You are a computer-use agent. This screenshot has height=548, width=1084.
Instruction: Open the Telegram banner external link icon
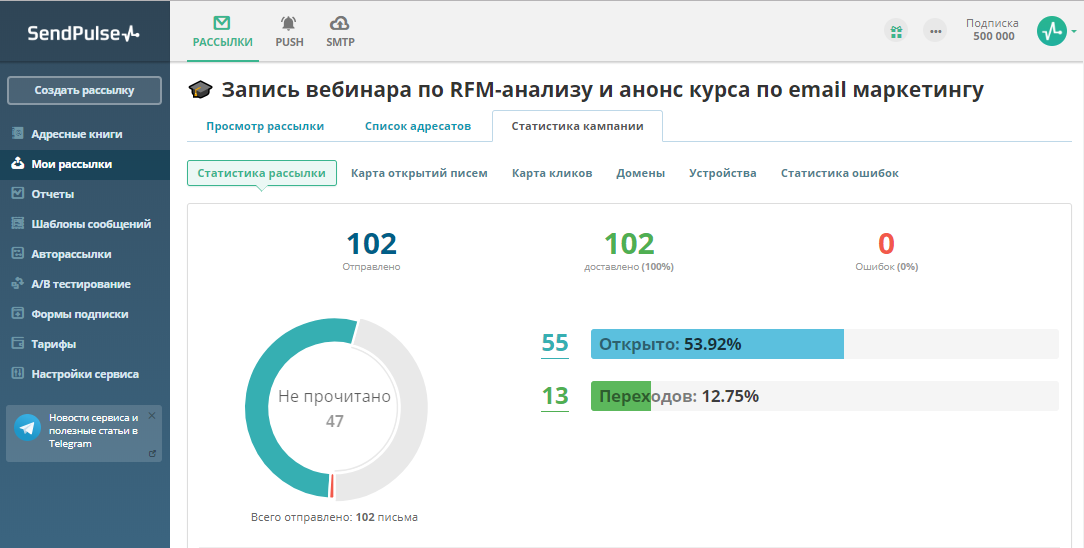click(x=152, y=453)
